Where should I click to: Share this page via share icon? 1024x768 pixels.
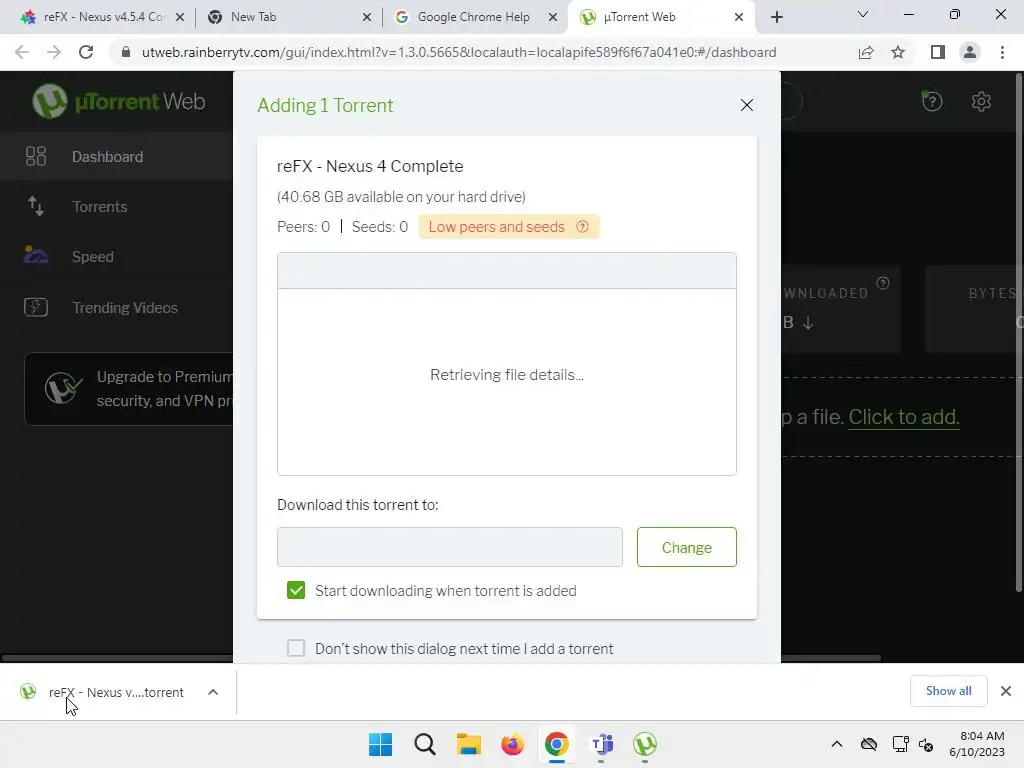(866, 52)
